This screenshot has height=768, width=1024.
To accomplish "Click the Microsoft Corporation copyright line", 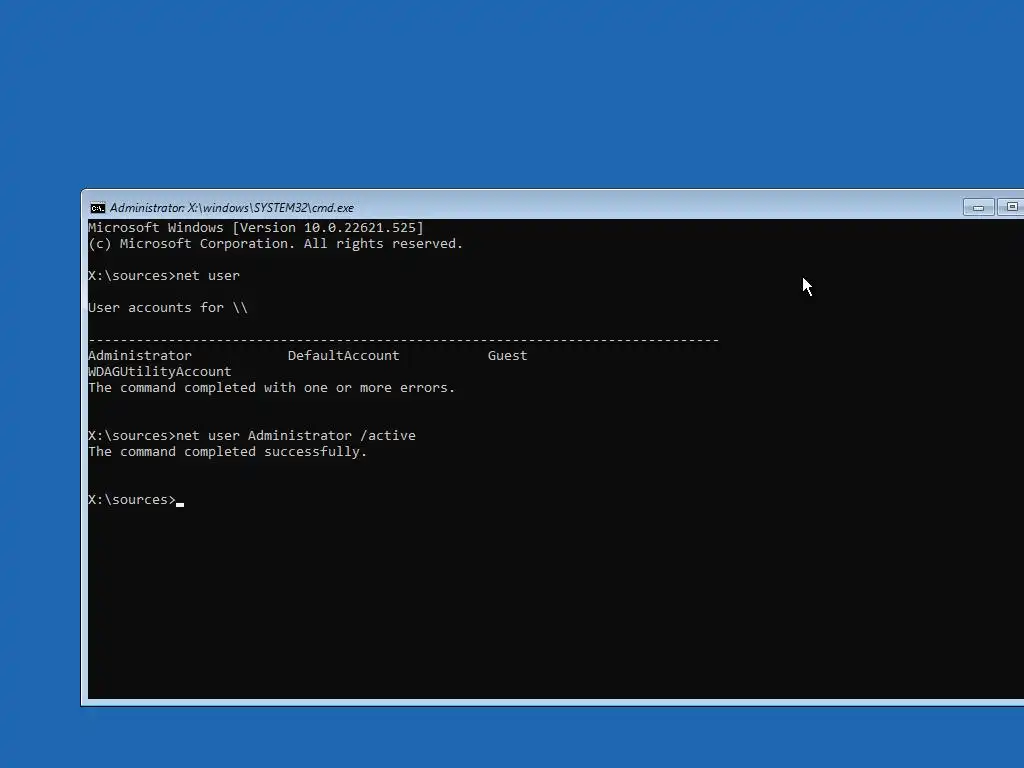I will click(x=276, y=244).
